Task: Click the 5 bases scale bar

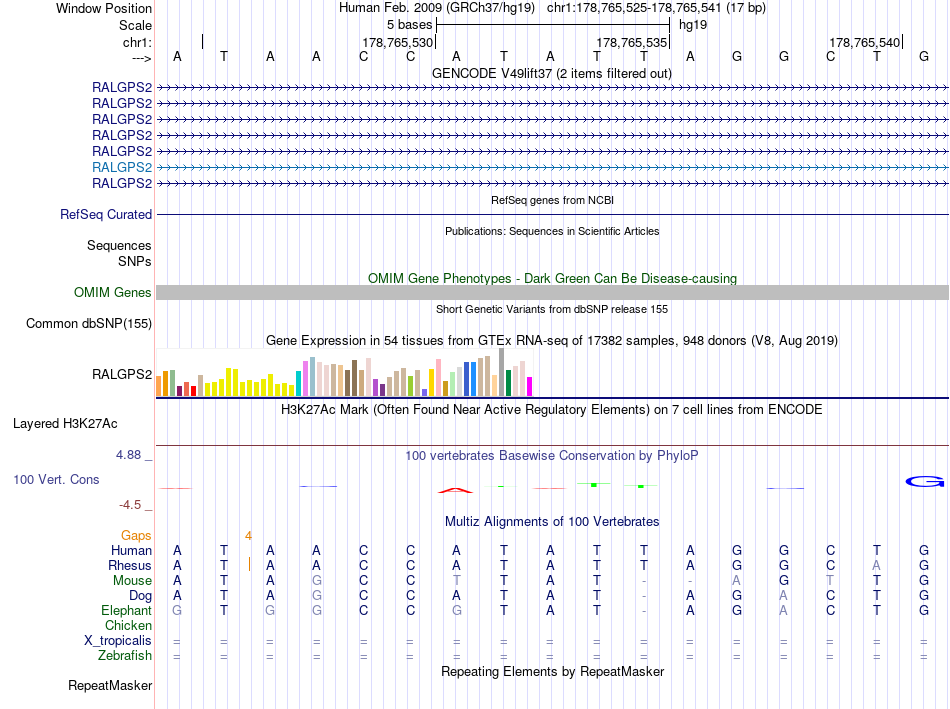Action: coord(553,25)
